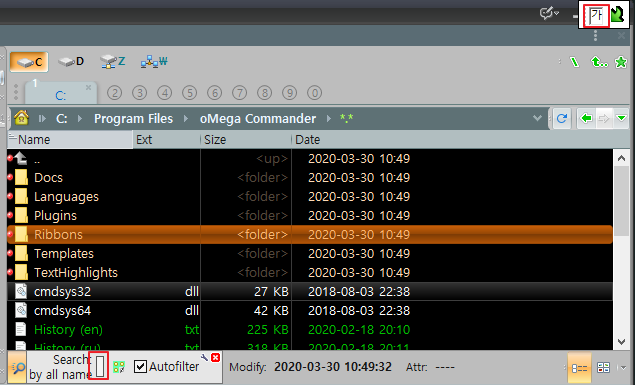Go up one directory level icon
This screenshot has width=635, height=385.
[599, 62]
